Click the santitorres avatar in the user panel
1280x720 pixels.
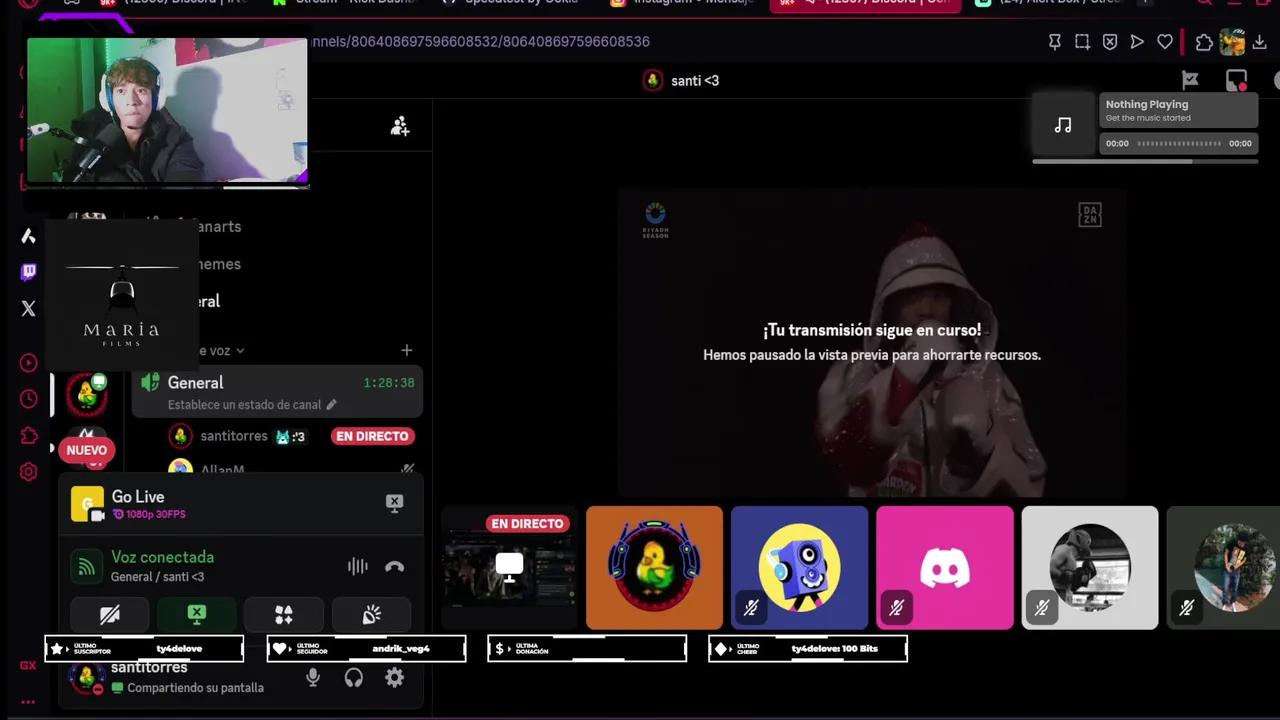pos(86,678)
